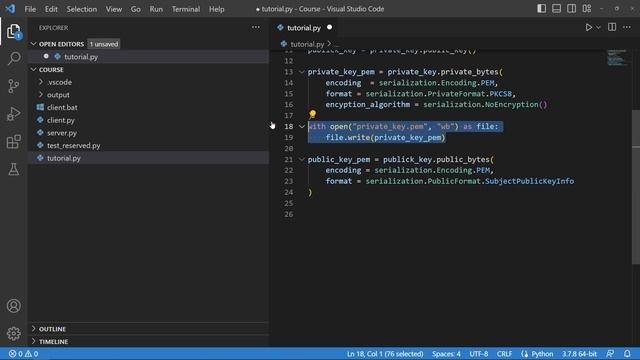Click line number 26 in gutter
Screen dimensions: 640x360
pyautogui.click(x=289, y=214)
